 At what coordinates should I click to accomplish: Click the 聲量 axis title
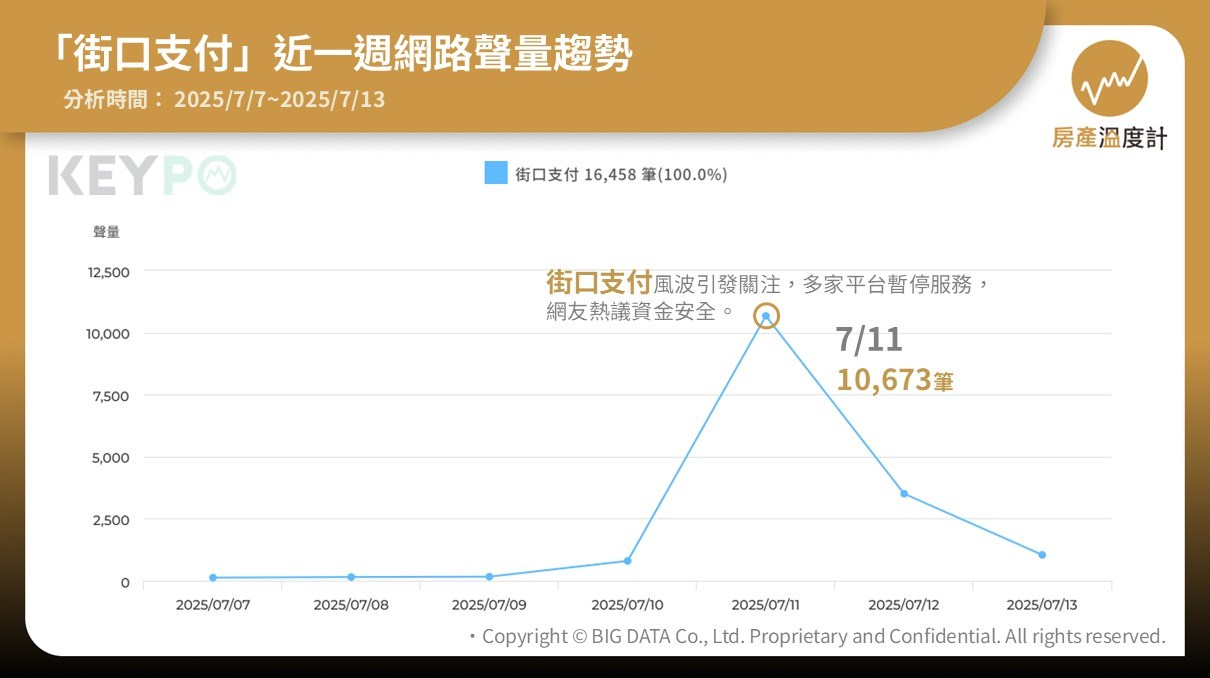(x=107, y=232)
